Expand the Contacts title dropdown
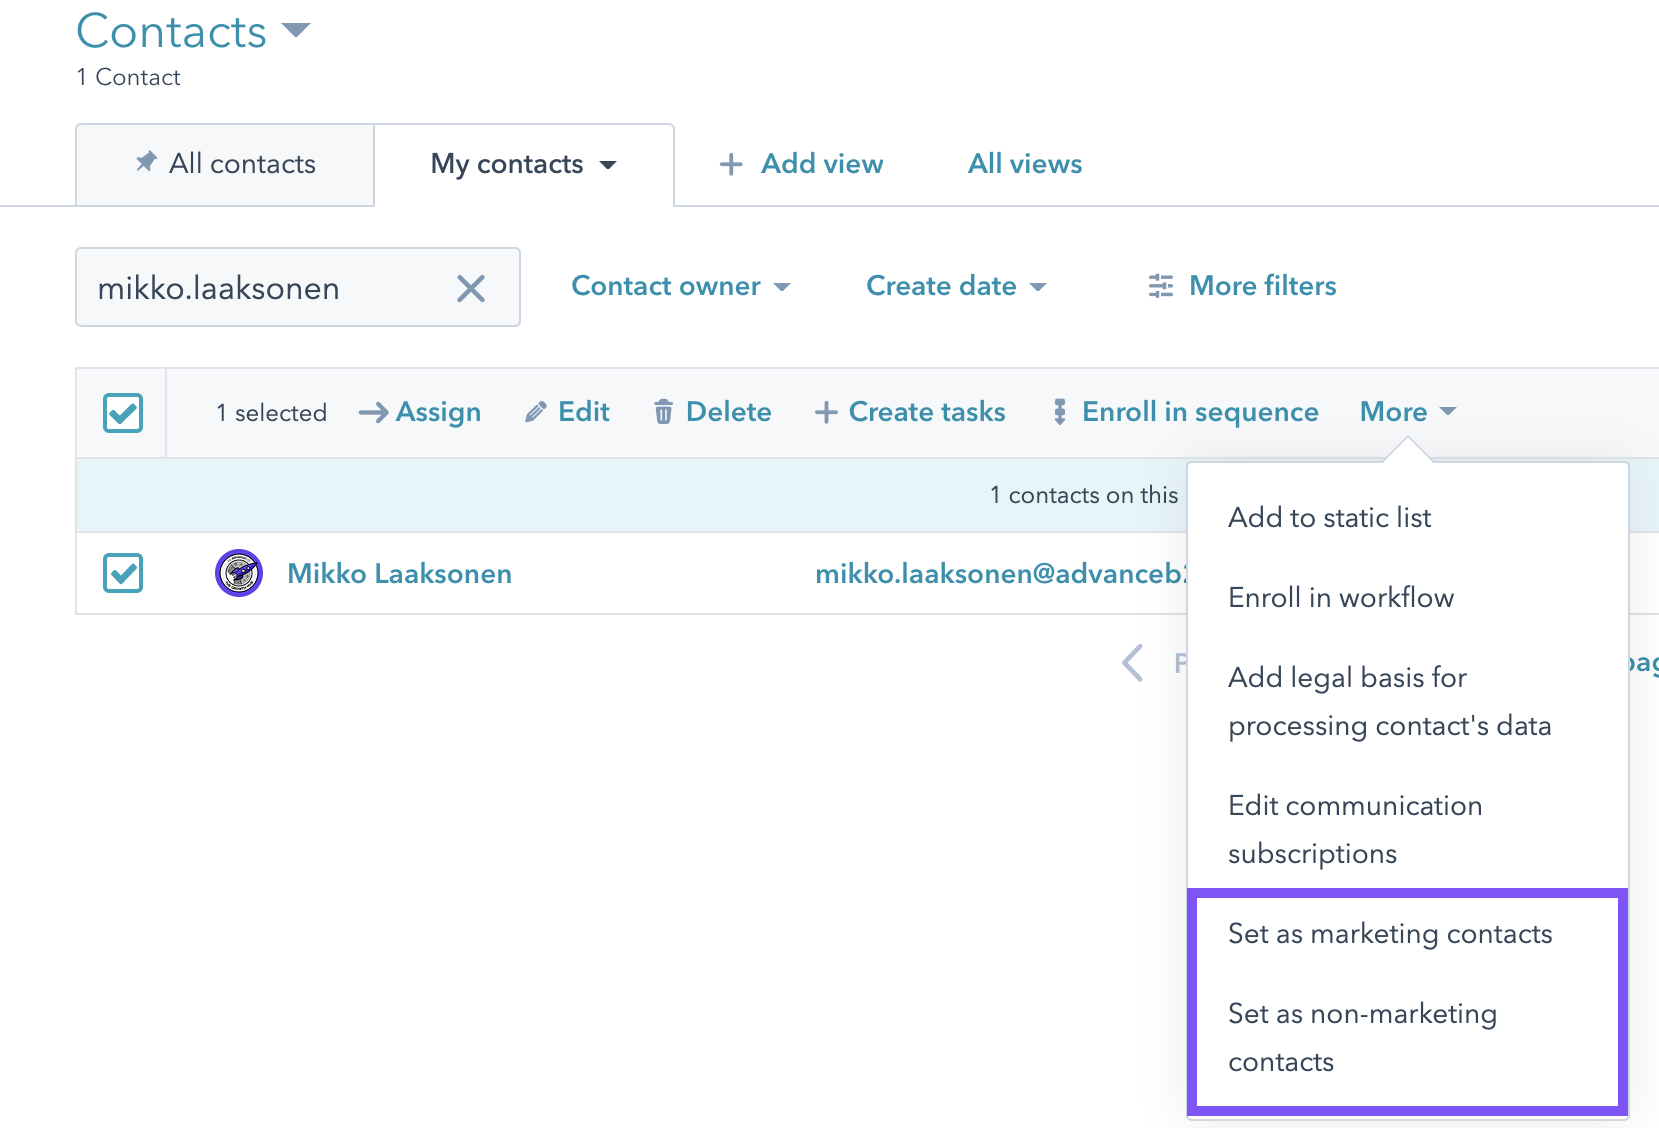The image size is (1659, 1128). 296,30
